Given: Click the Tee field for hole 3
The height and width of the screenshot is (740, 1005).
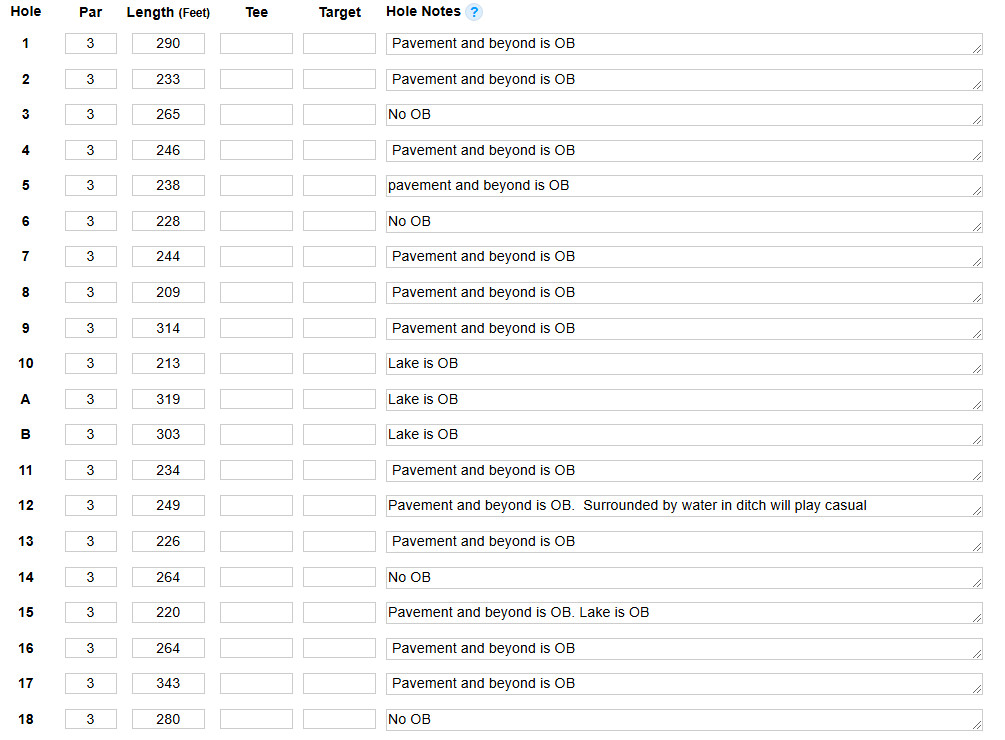Looking at the screenshot, I should click(256, 115).
